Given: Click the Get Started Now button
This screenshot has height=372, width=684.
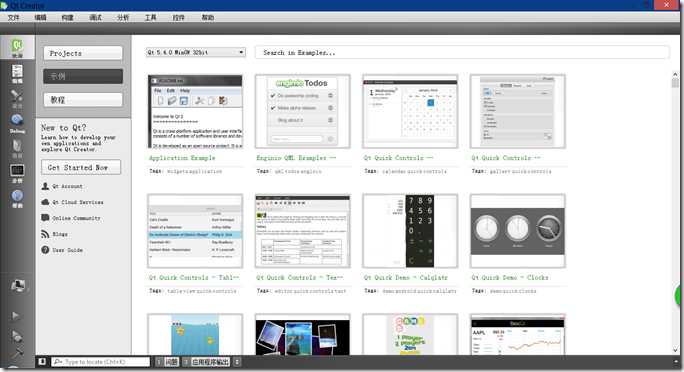Looking at the screenshot, I should [81, 167].
